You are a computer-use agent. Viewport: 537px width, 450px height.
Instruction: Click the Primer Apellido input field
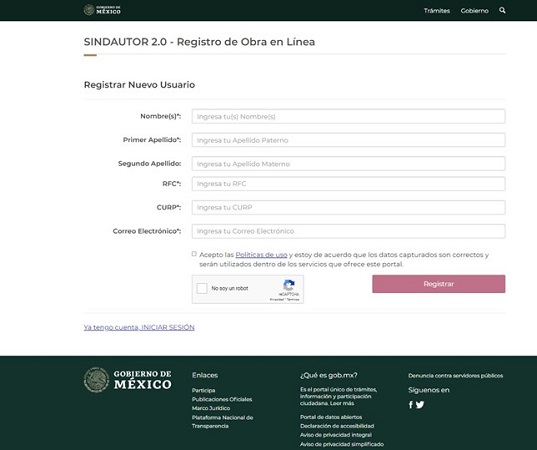click(x=348, y=140)
